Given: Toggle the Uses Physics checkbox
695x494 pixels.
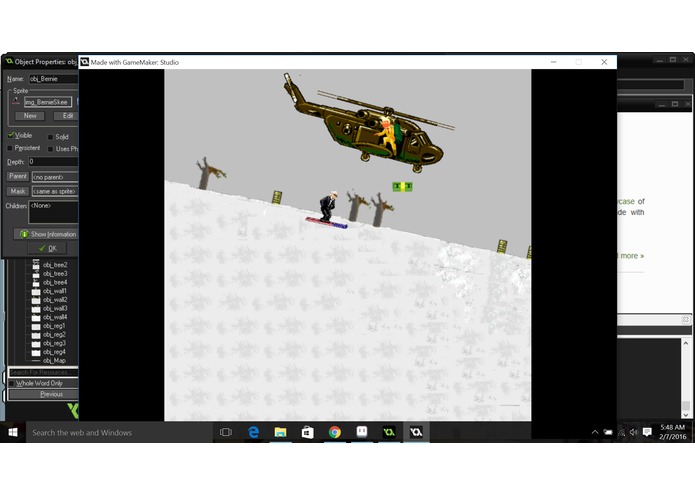Looking at the screenshot, I should [x=51, y=149].
